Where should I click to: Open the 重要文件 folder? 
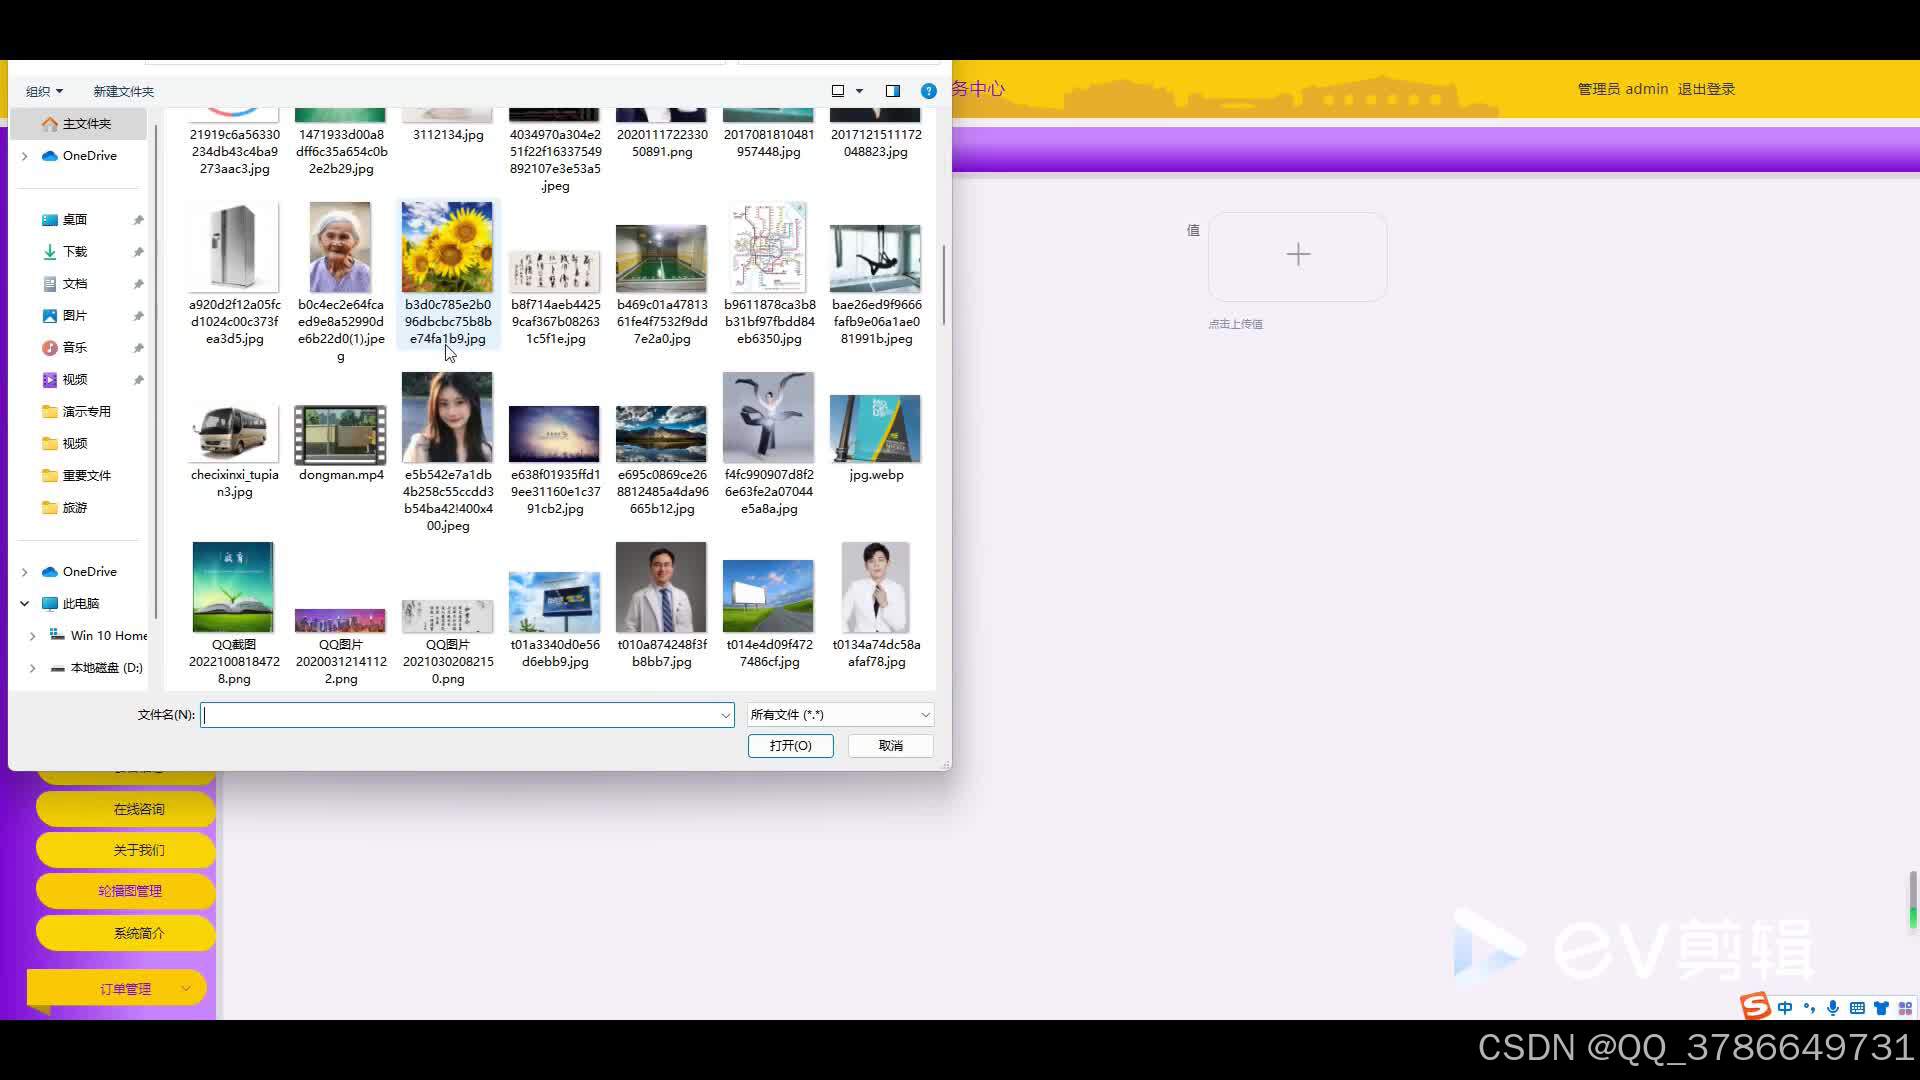(86, 476)
